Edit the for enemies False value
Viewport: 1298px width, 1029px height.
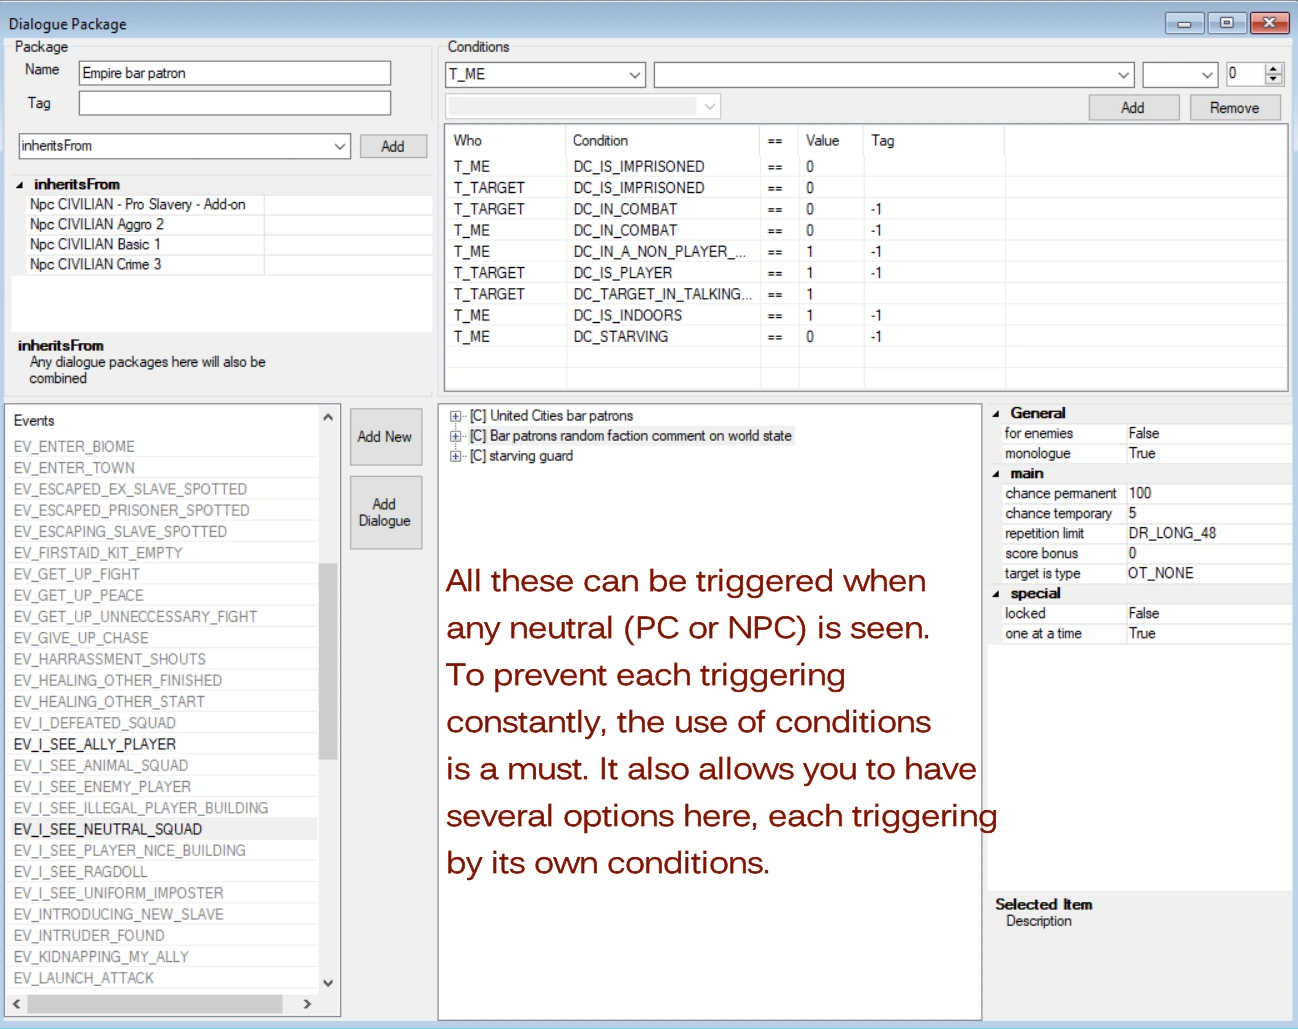[1207, 433]
